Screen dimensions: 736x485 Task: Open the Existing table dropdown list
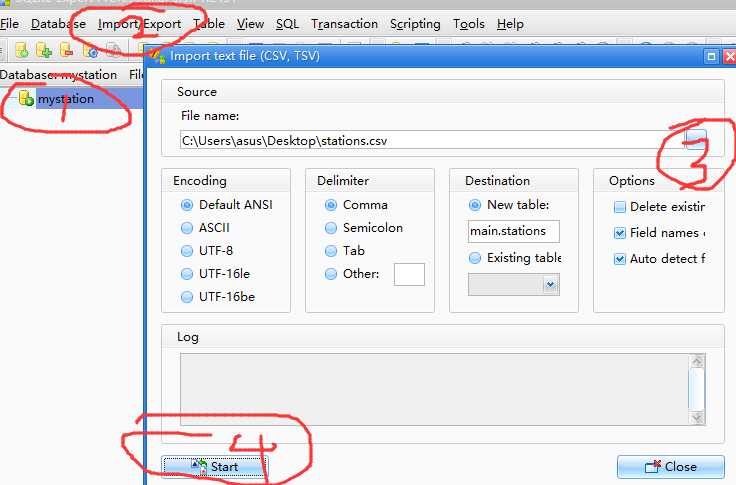click(x=551, y=285)
